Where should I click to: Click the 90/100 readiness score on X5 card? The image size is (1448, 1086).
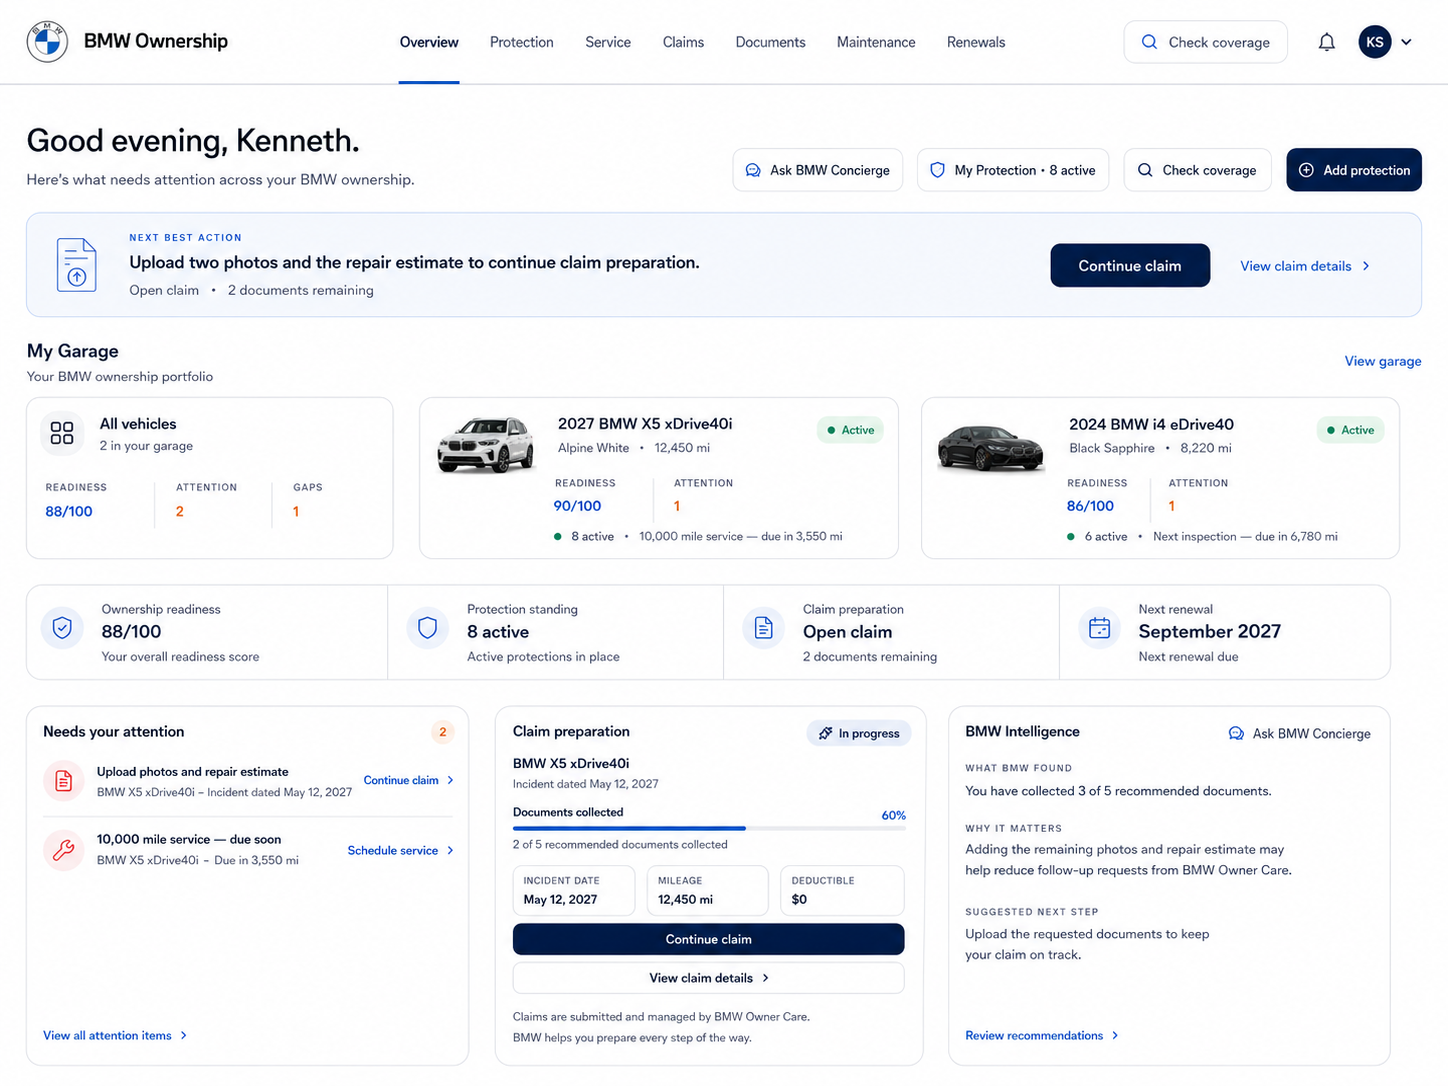tap(578, 506)
